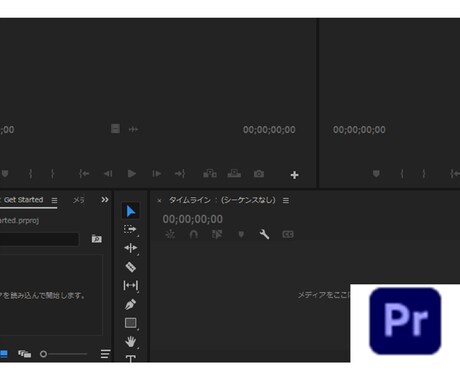Viewport: 460px width, 380px height.
Task: Go to In point in Source monitor
Action: point(84,174)
